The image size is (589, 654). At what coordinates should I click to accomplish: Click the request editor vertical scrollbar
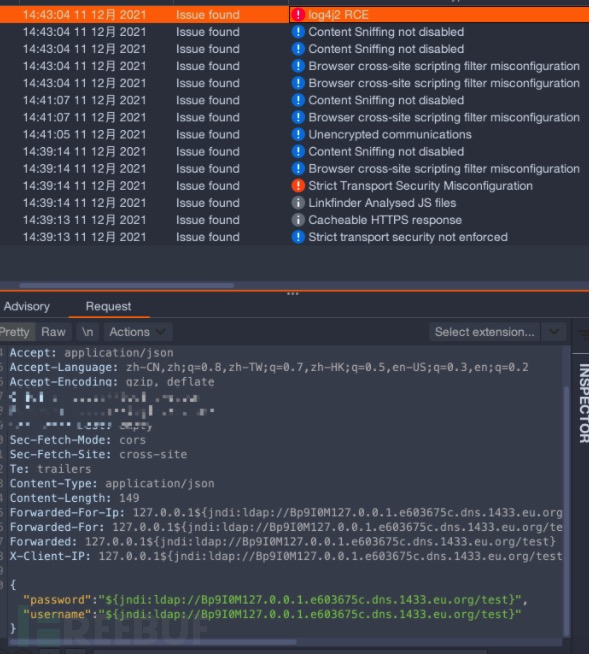click(566, 511)
